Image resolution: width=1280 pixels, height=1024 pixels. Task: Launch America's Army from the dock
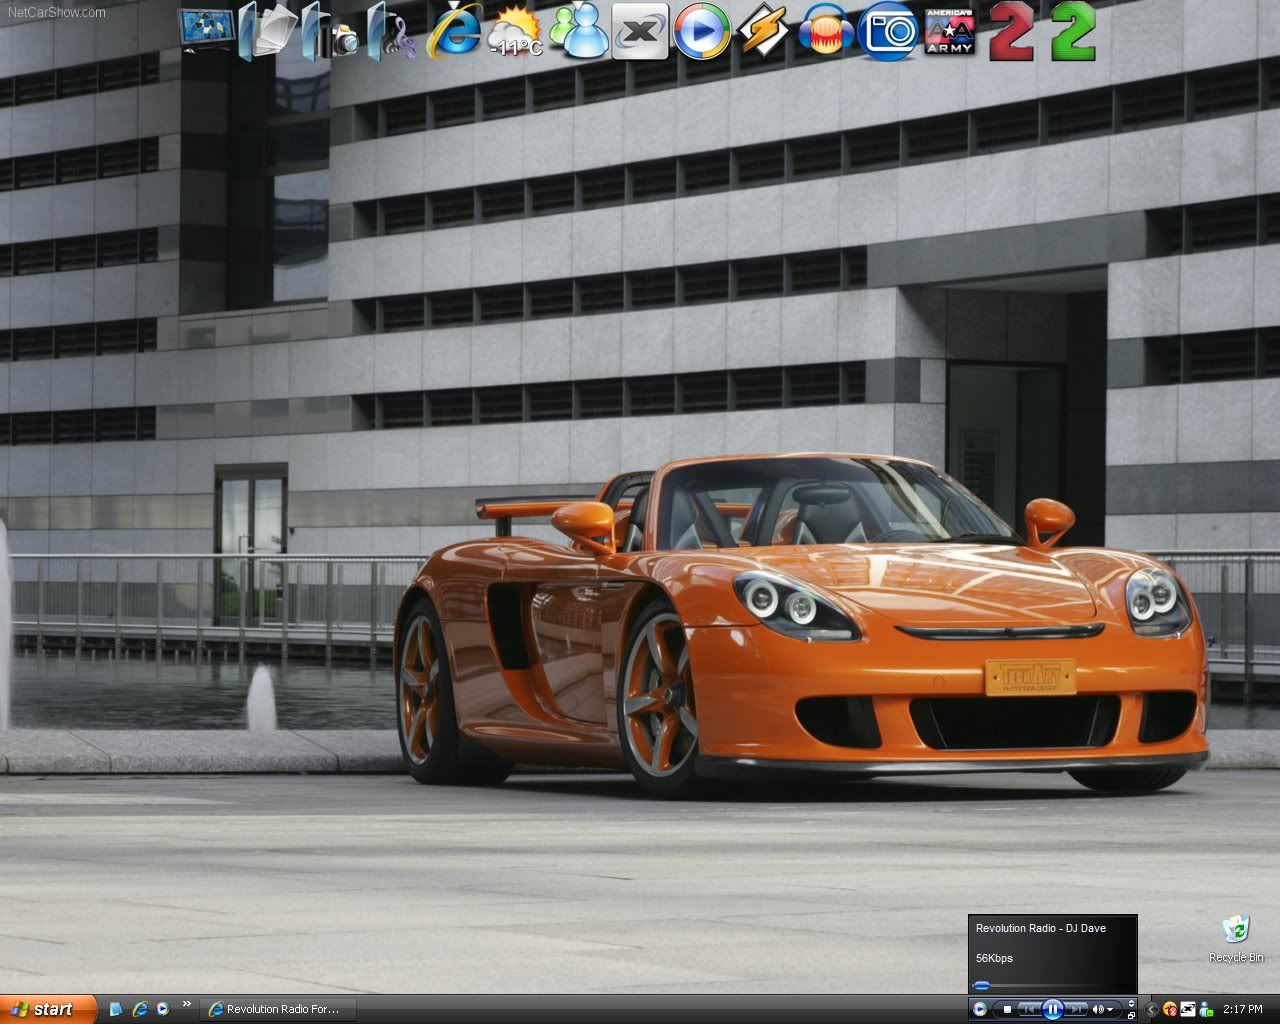[950, 31]
